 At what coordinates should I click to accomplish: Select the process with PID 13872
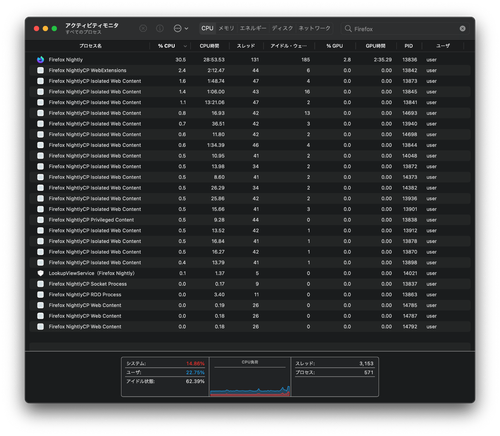pyautogui.click(x=250, y=166)
